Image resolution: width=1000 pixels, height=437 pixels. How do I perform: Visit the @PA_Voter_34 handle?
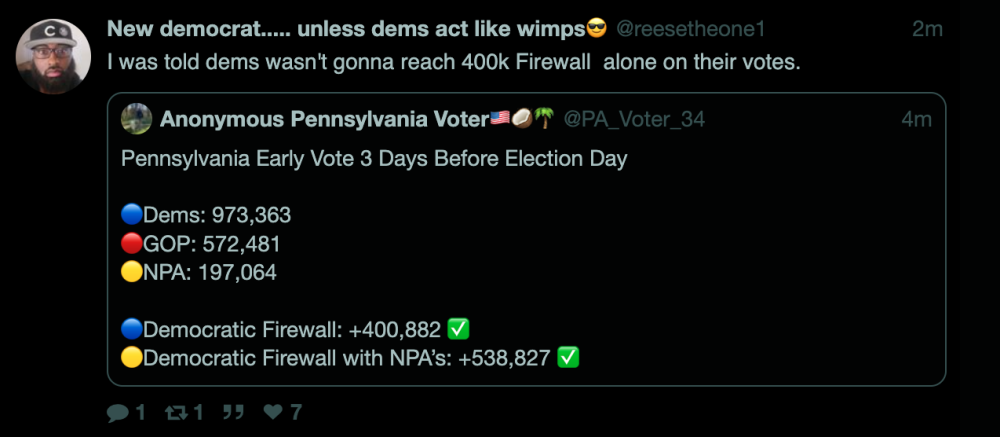point(634,120)
